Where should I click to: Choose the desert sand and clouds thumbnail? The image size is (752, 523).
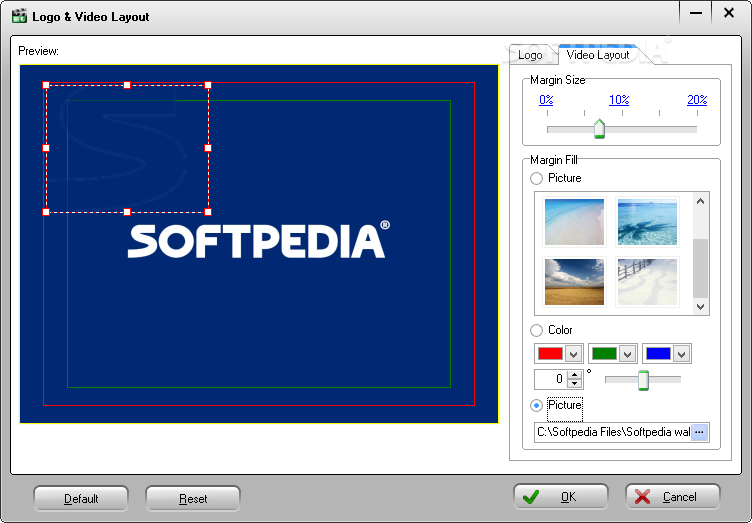pos(574,282)
